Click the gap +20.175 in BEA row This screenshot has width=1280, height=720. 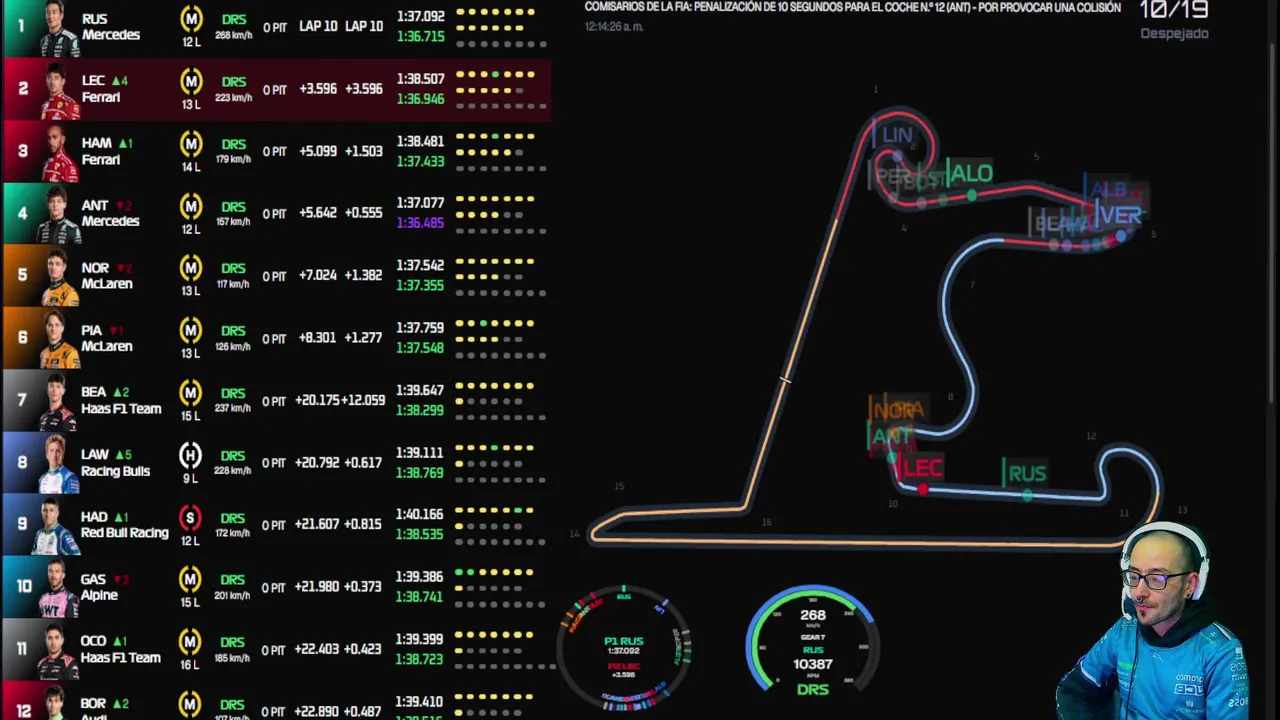[318, 400]
